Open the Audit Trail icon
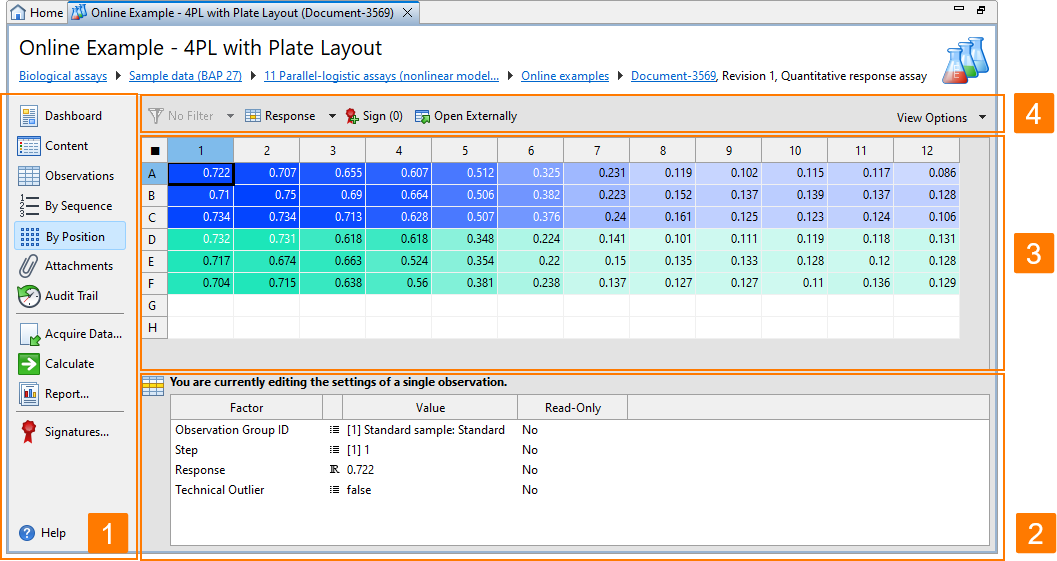 (x=28, y=296)
